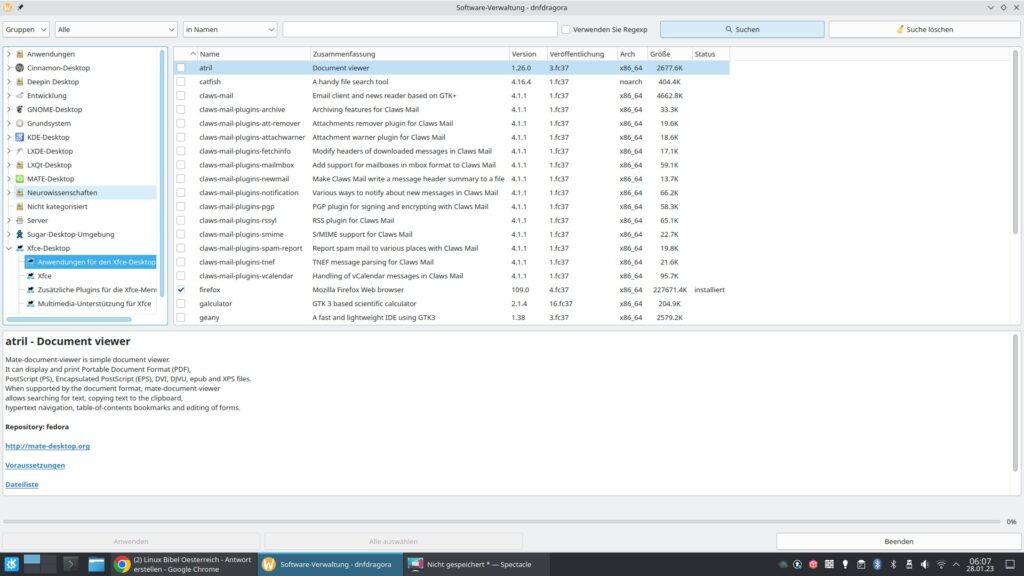Mark claws-mail for installation
The image size is (1024, 576).
(181, 95)
